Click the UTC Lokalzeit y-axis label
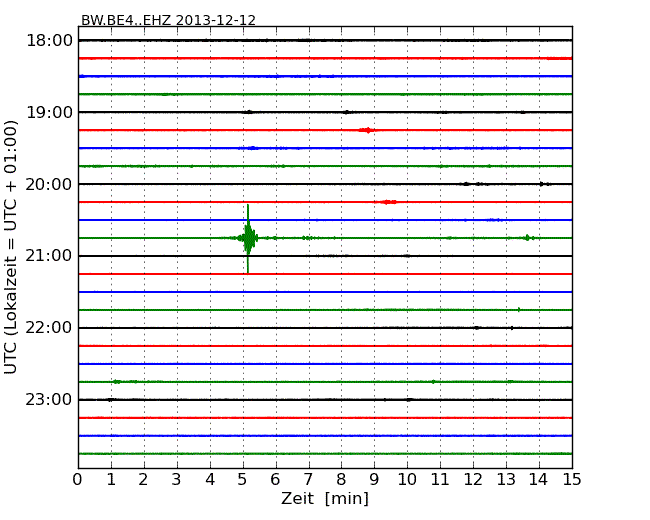 tap(12, 246)
